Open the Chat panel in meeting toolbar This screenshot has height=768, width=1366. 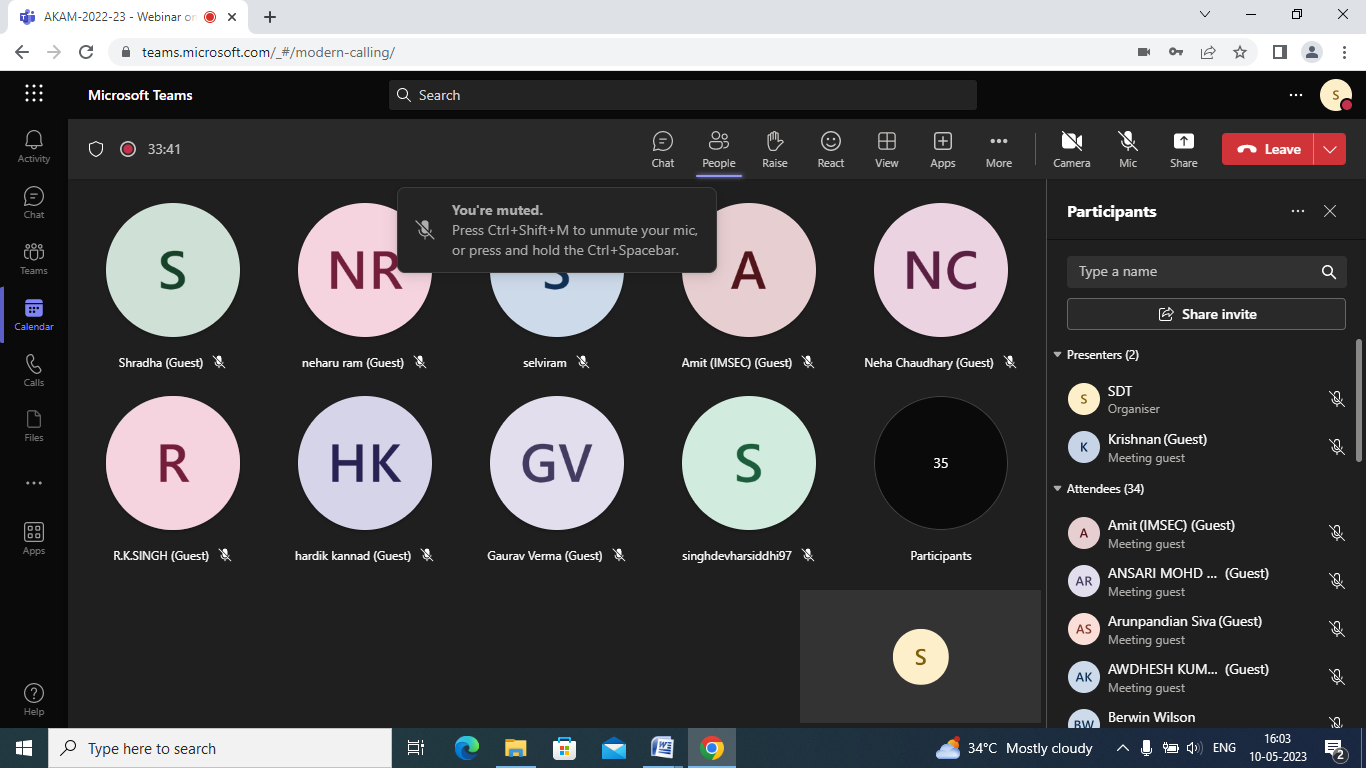pyautogui.click(x=662, y=149)
